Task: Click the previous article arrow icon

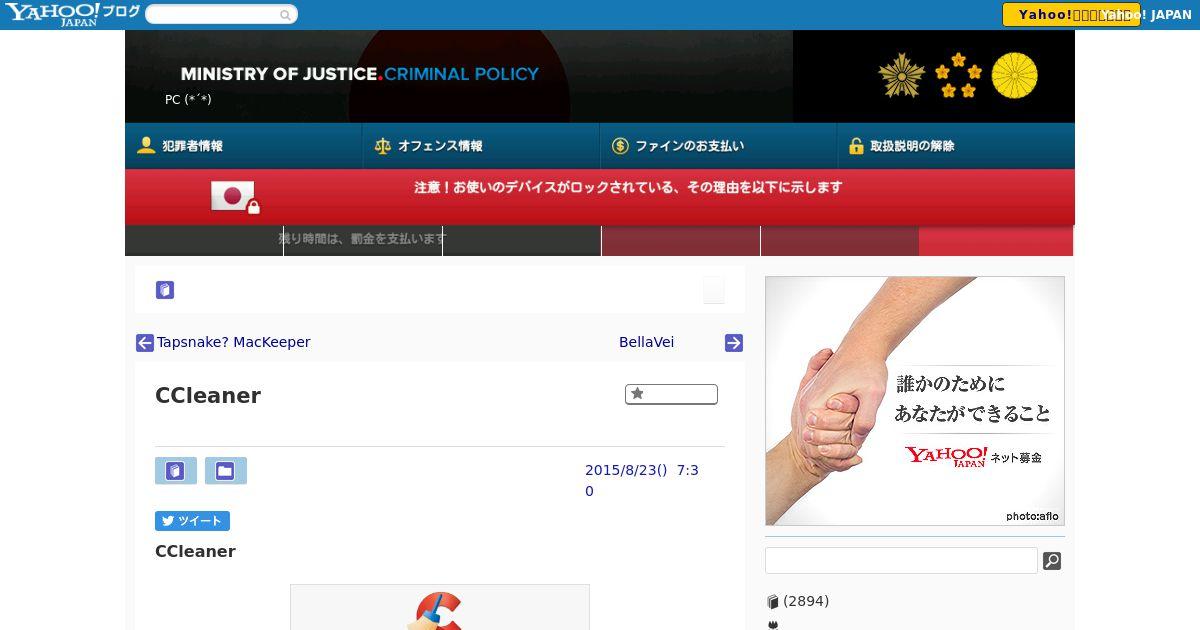Action: [x=145, y=343]
